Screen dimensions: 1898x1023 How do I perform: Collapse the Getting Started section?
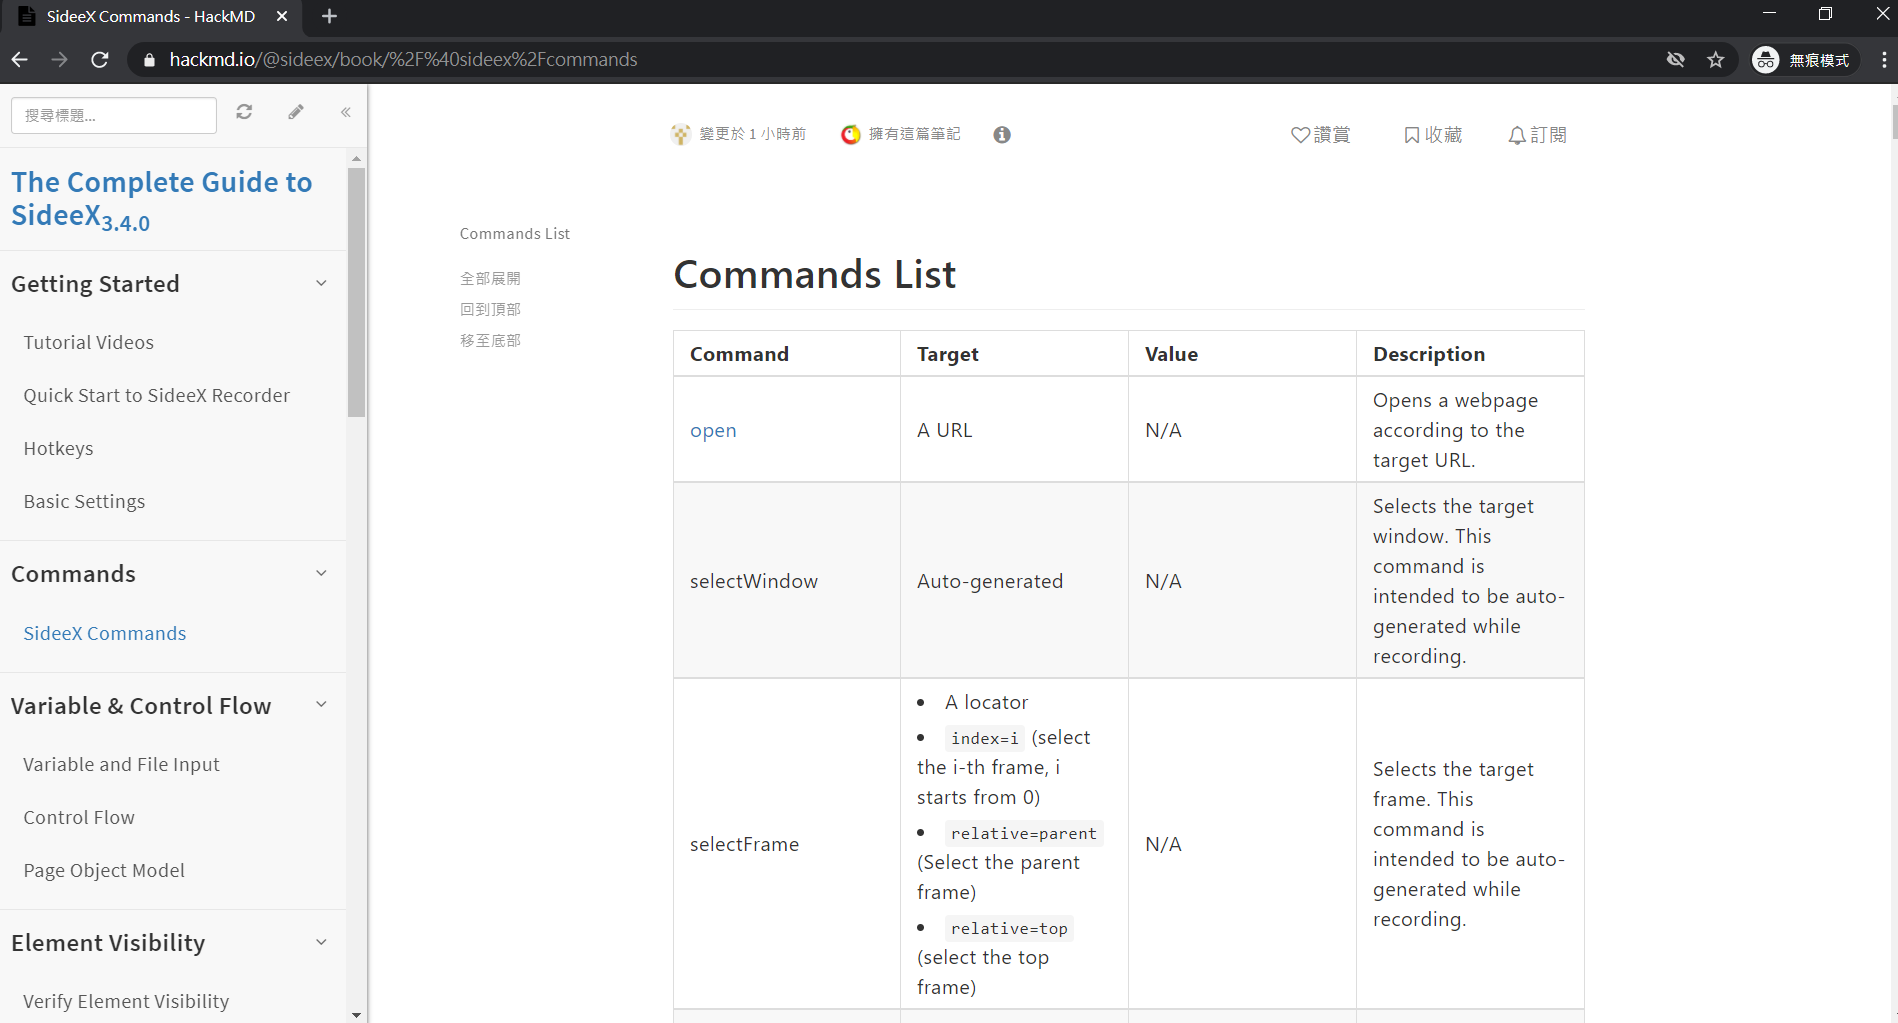point(321,284)
